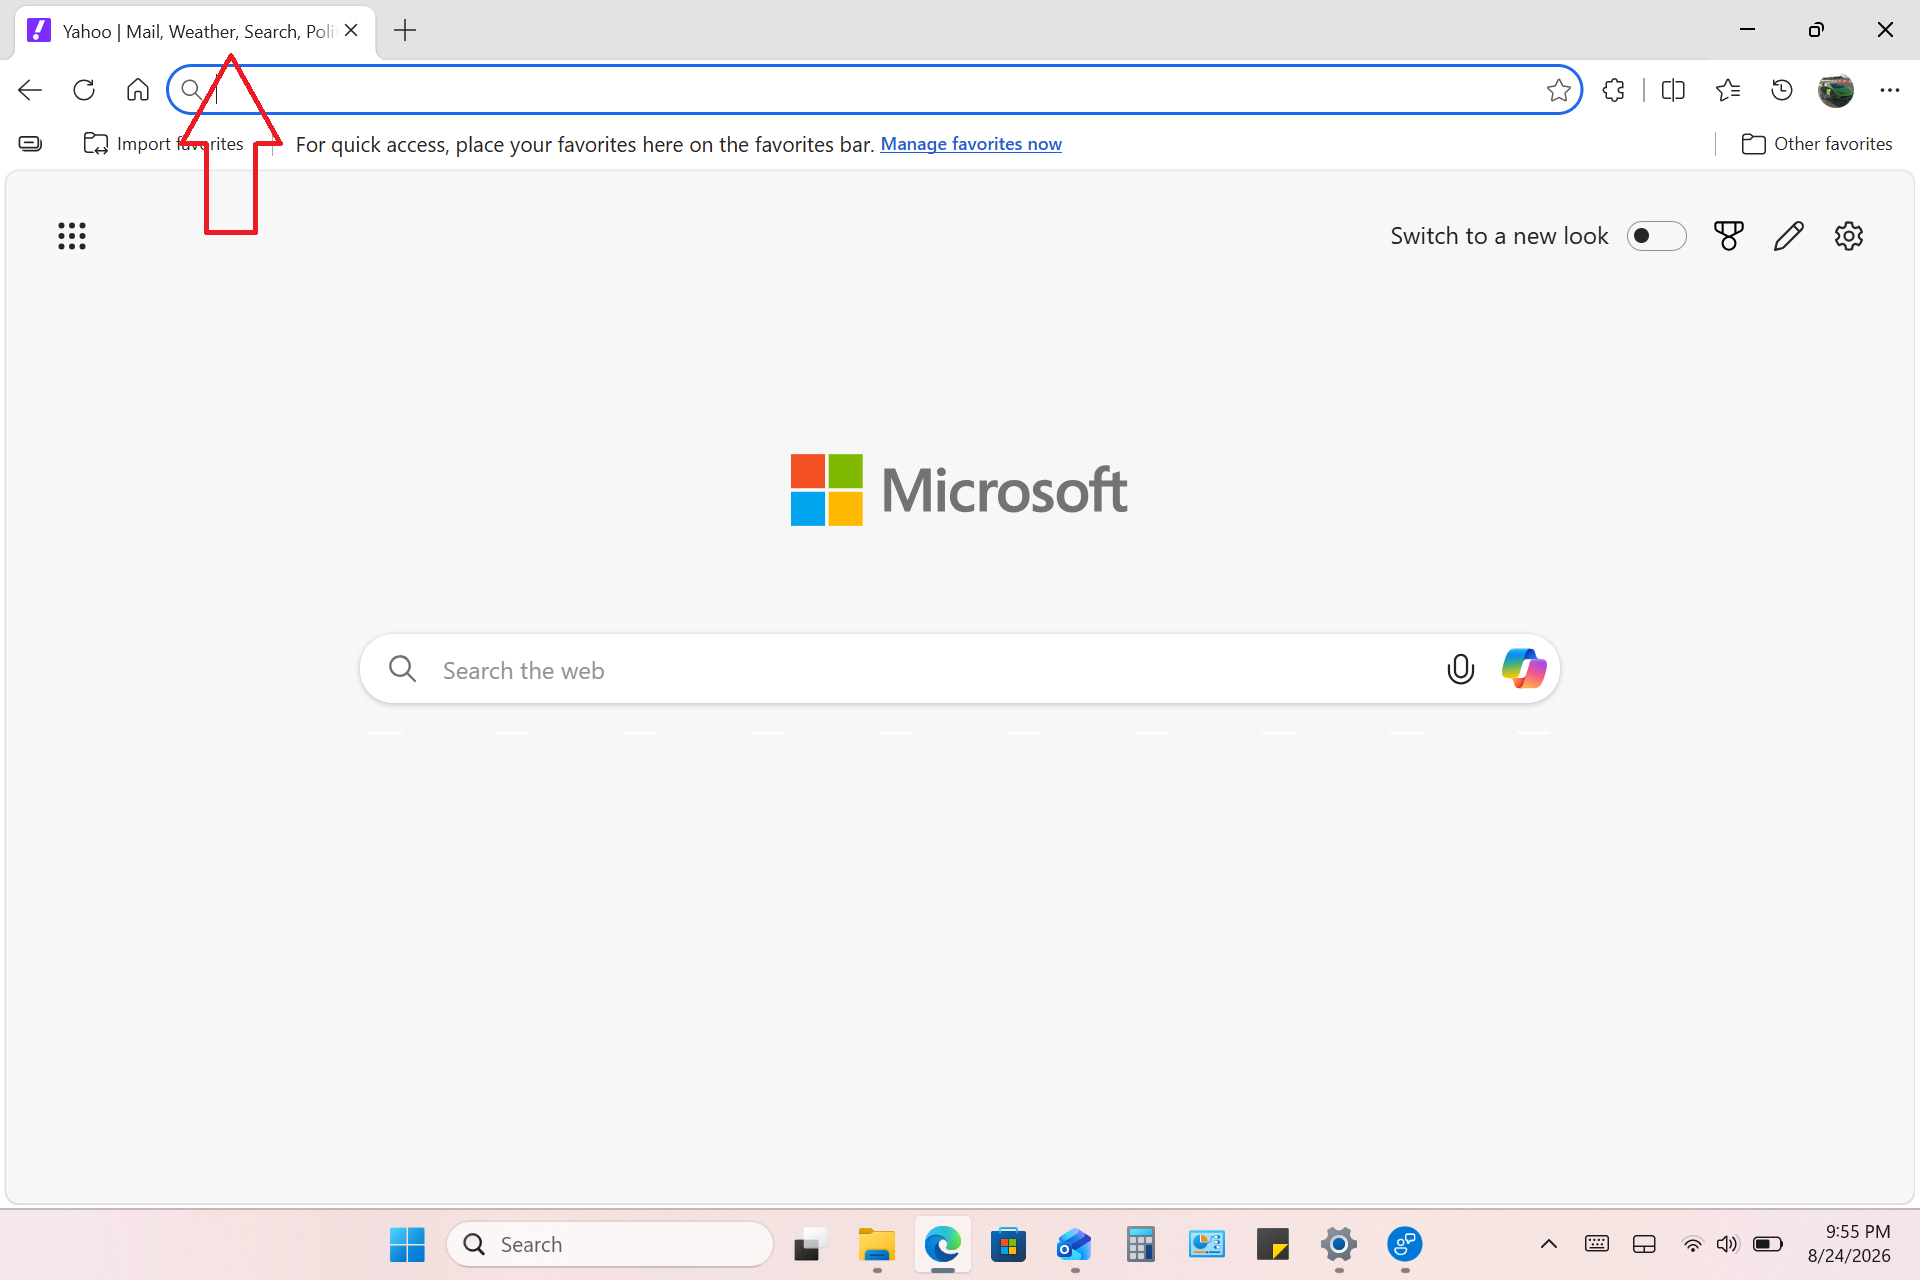Go back using the browser back arrow
Viewport: 1920px width, 1280px height.
pos(30,90)
